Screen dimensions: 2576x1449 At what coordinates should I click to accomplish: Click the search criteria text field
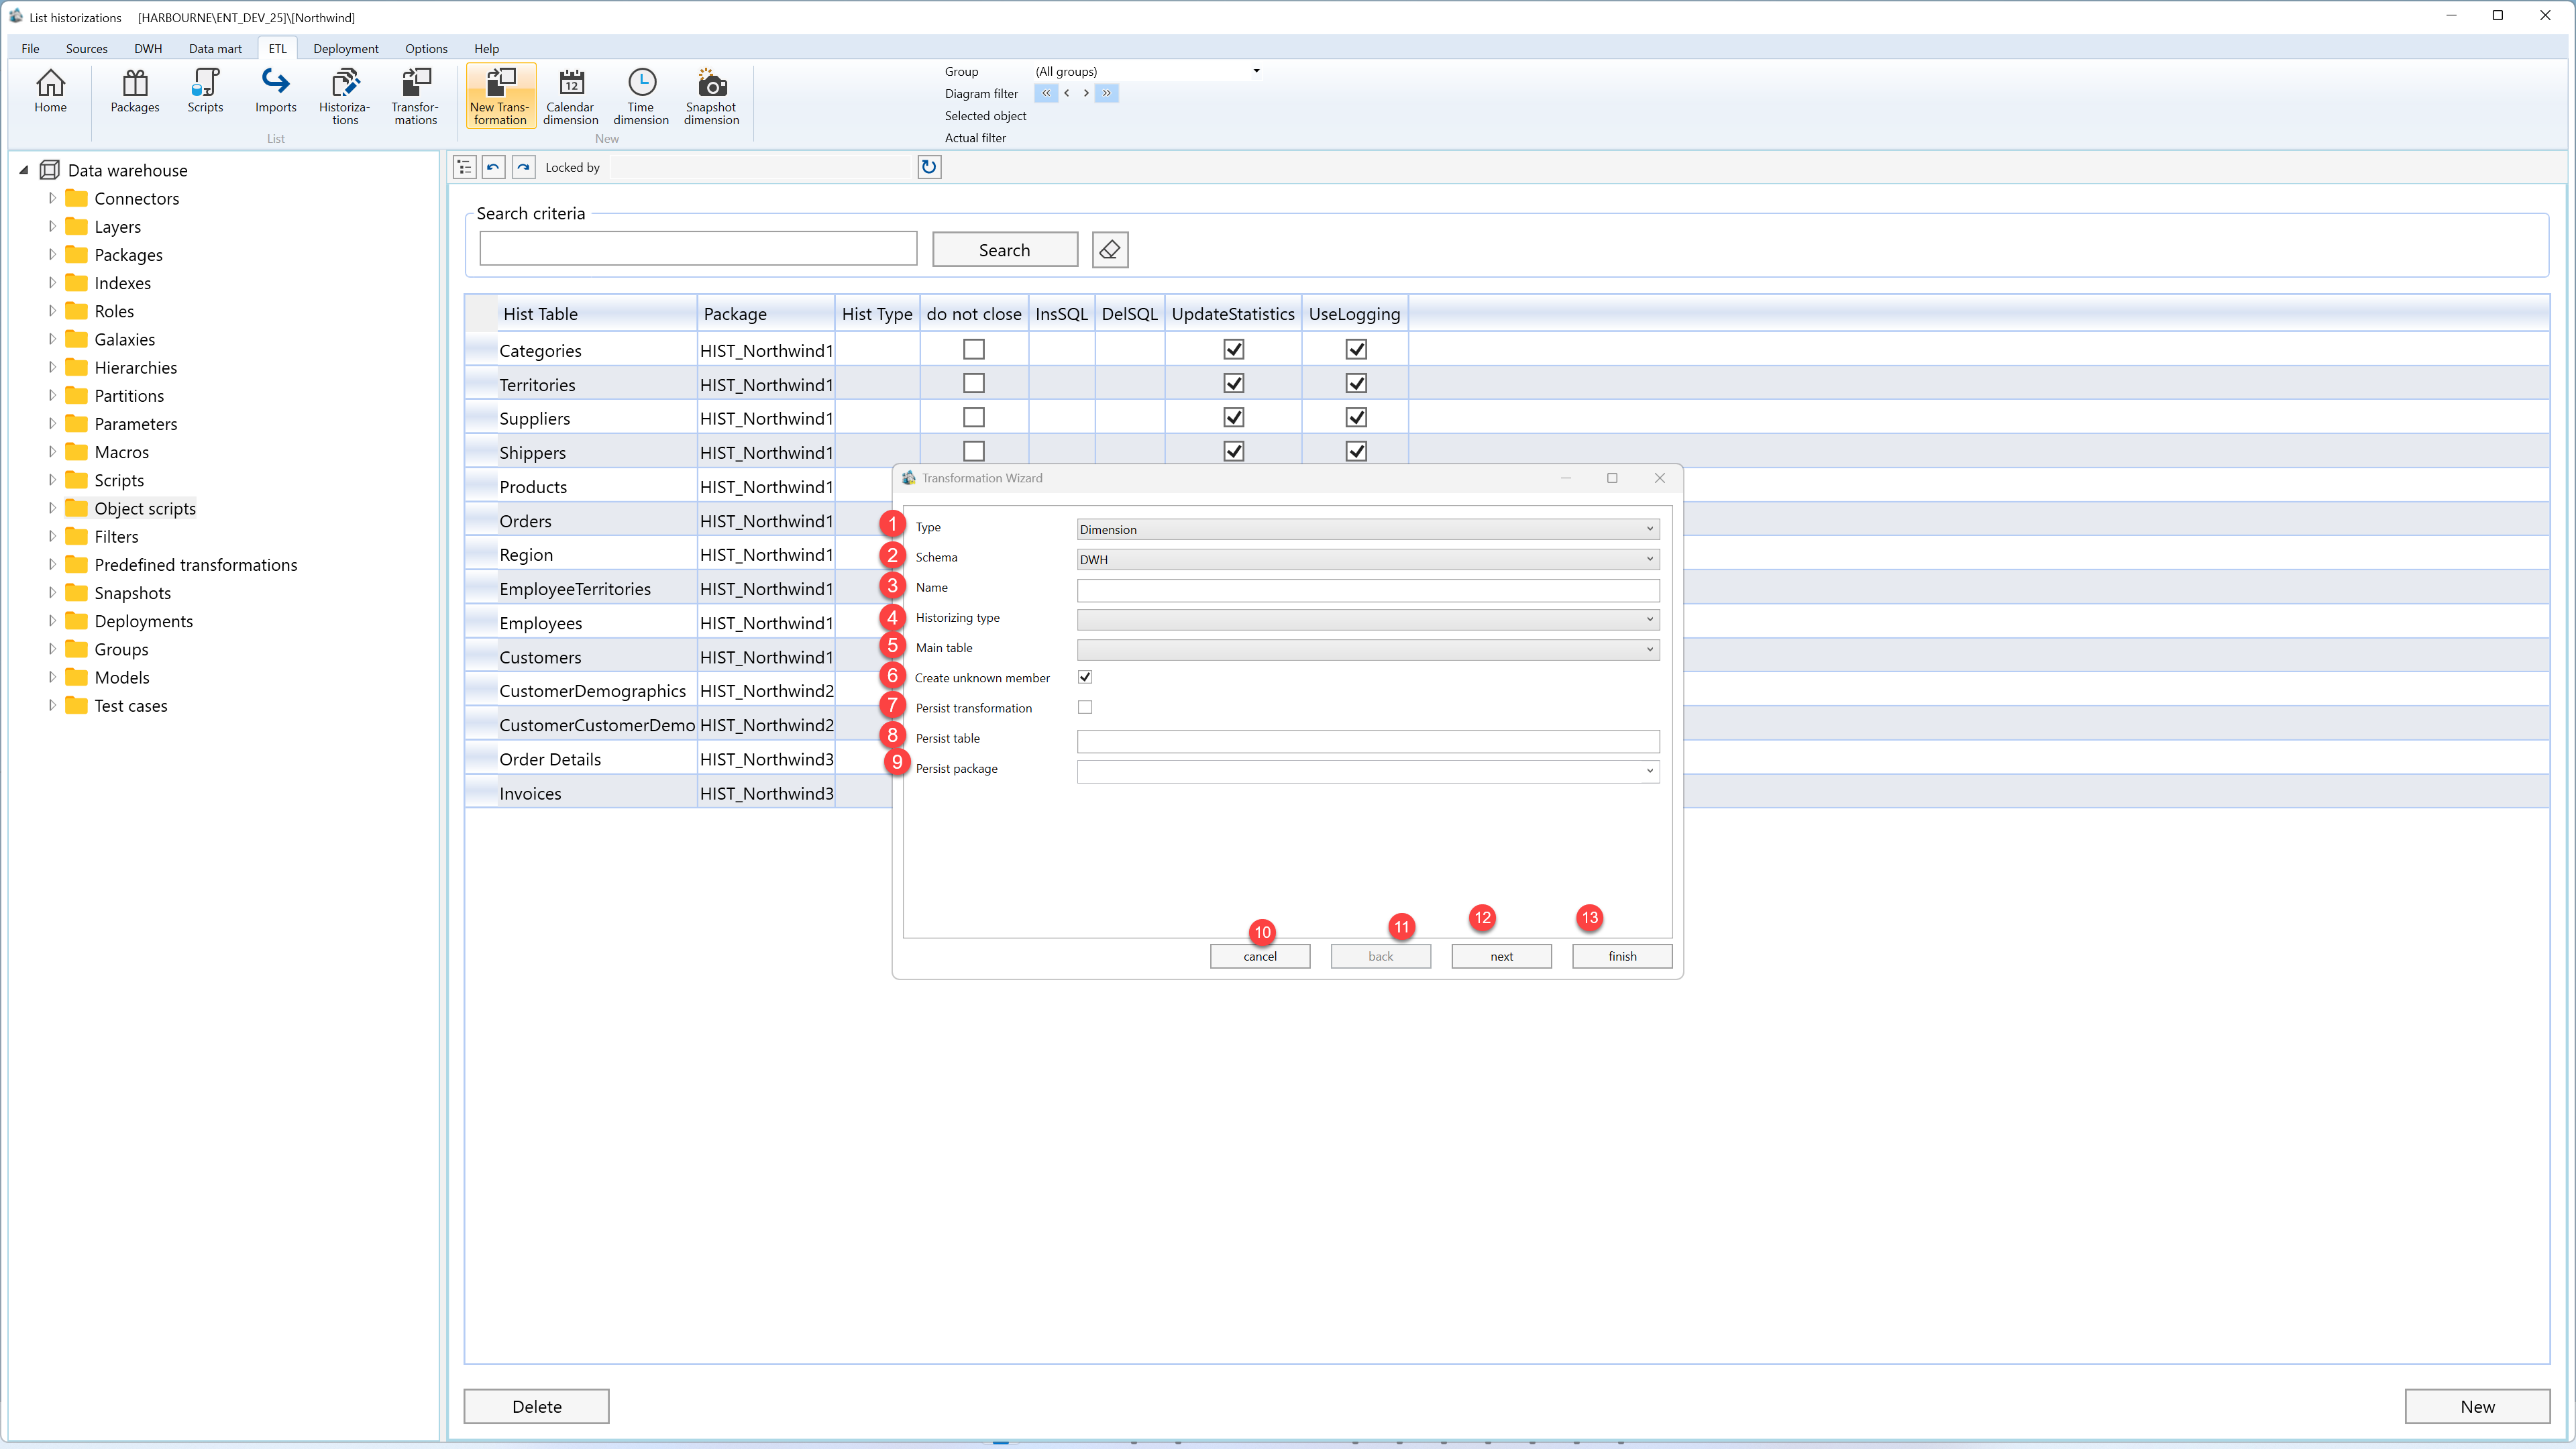(x=698, y=249)
